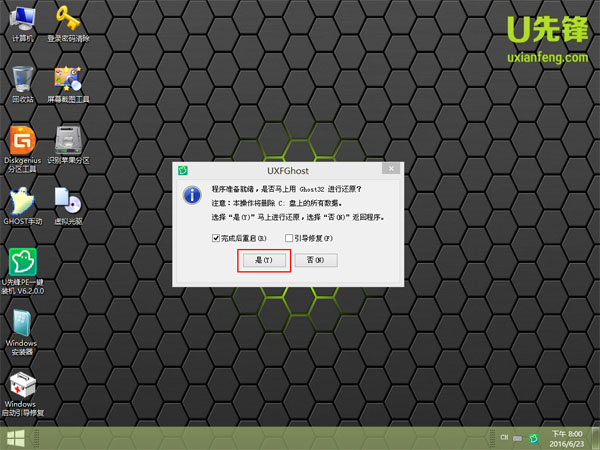The height and width of the screenshot is (450, 600).
Task: Open the Windows Start button
Action: (16, 438)
